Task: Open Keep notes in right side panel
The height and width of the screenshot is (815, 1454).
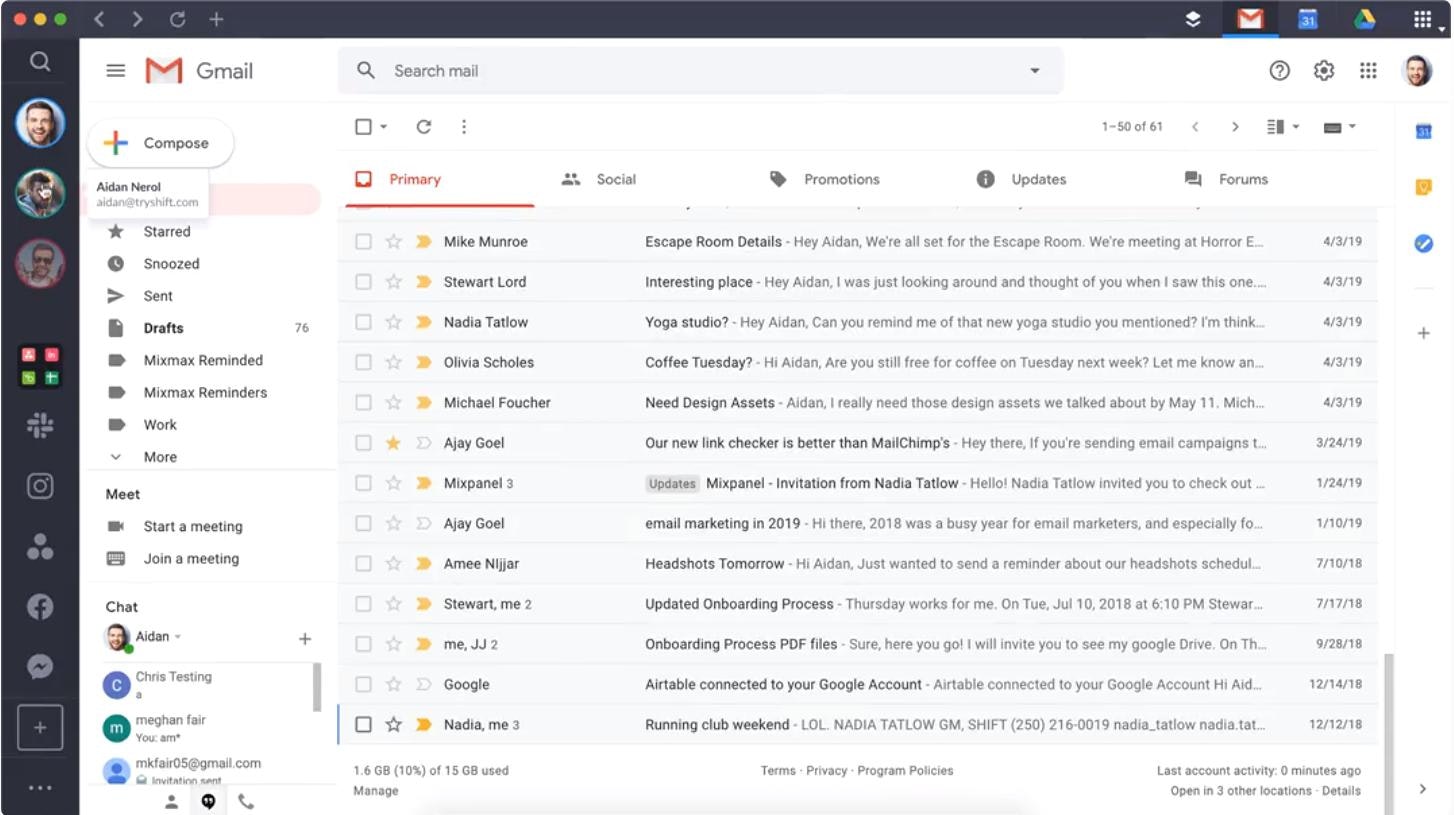Action: 1424,187
